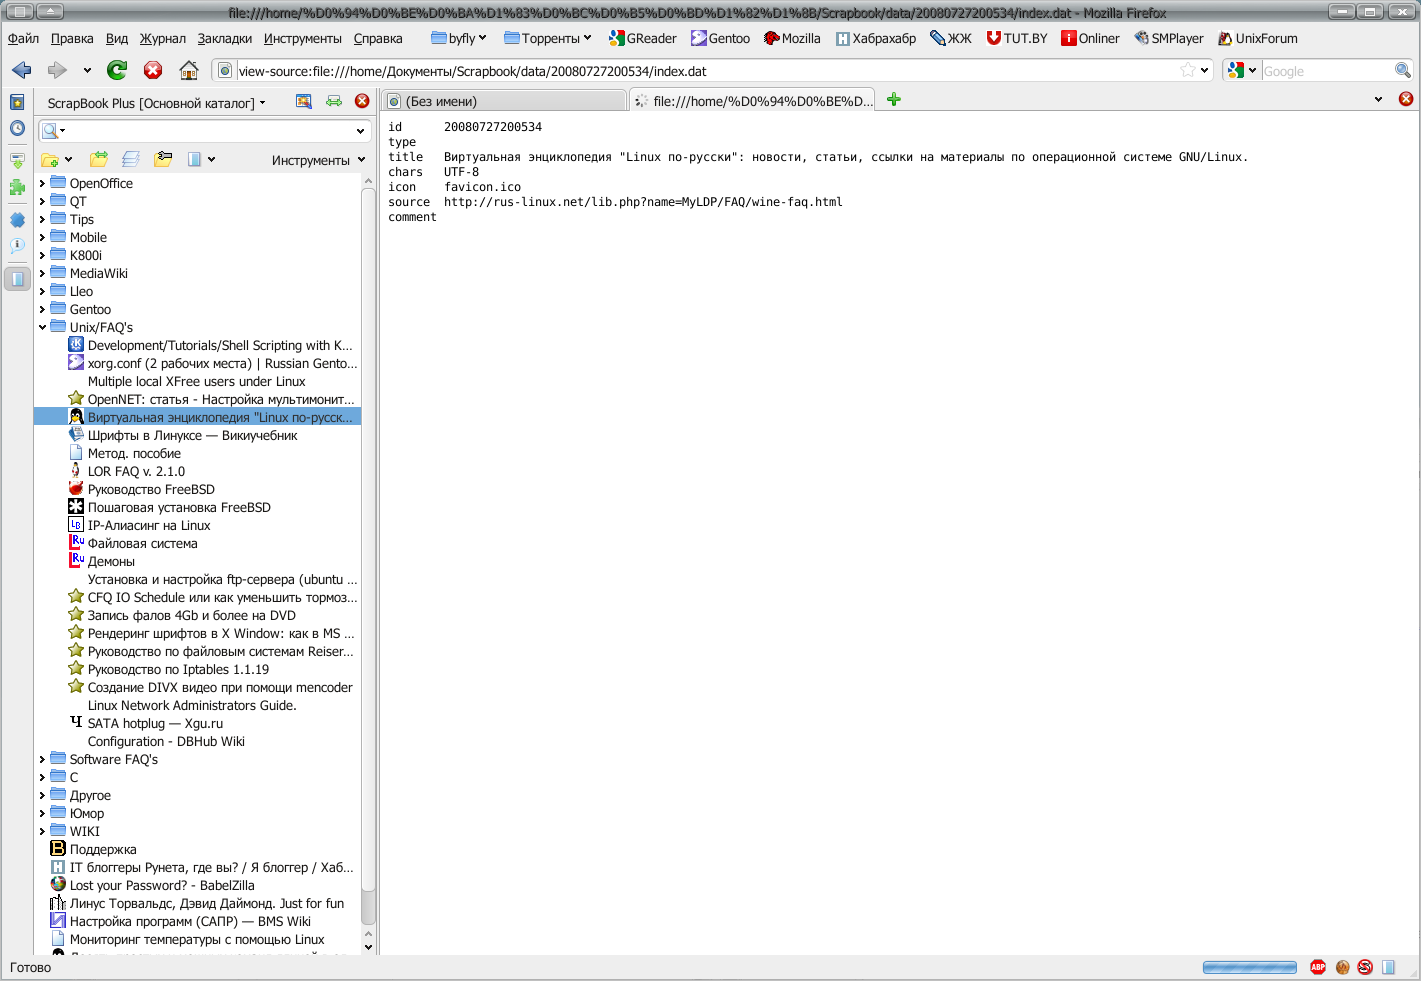Expand the Software FAQ's folder
Image resolution: width=1421 pixels, height=981 pixels.
click(42, 759)
